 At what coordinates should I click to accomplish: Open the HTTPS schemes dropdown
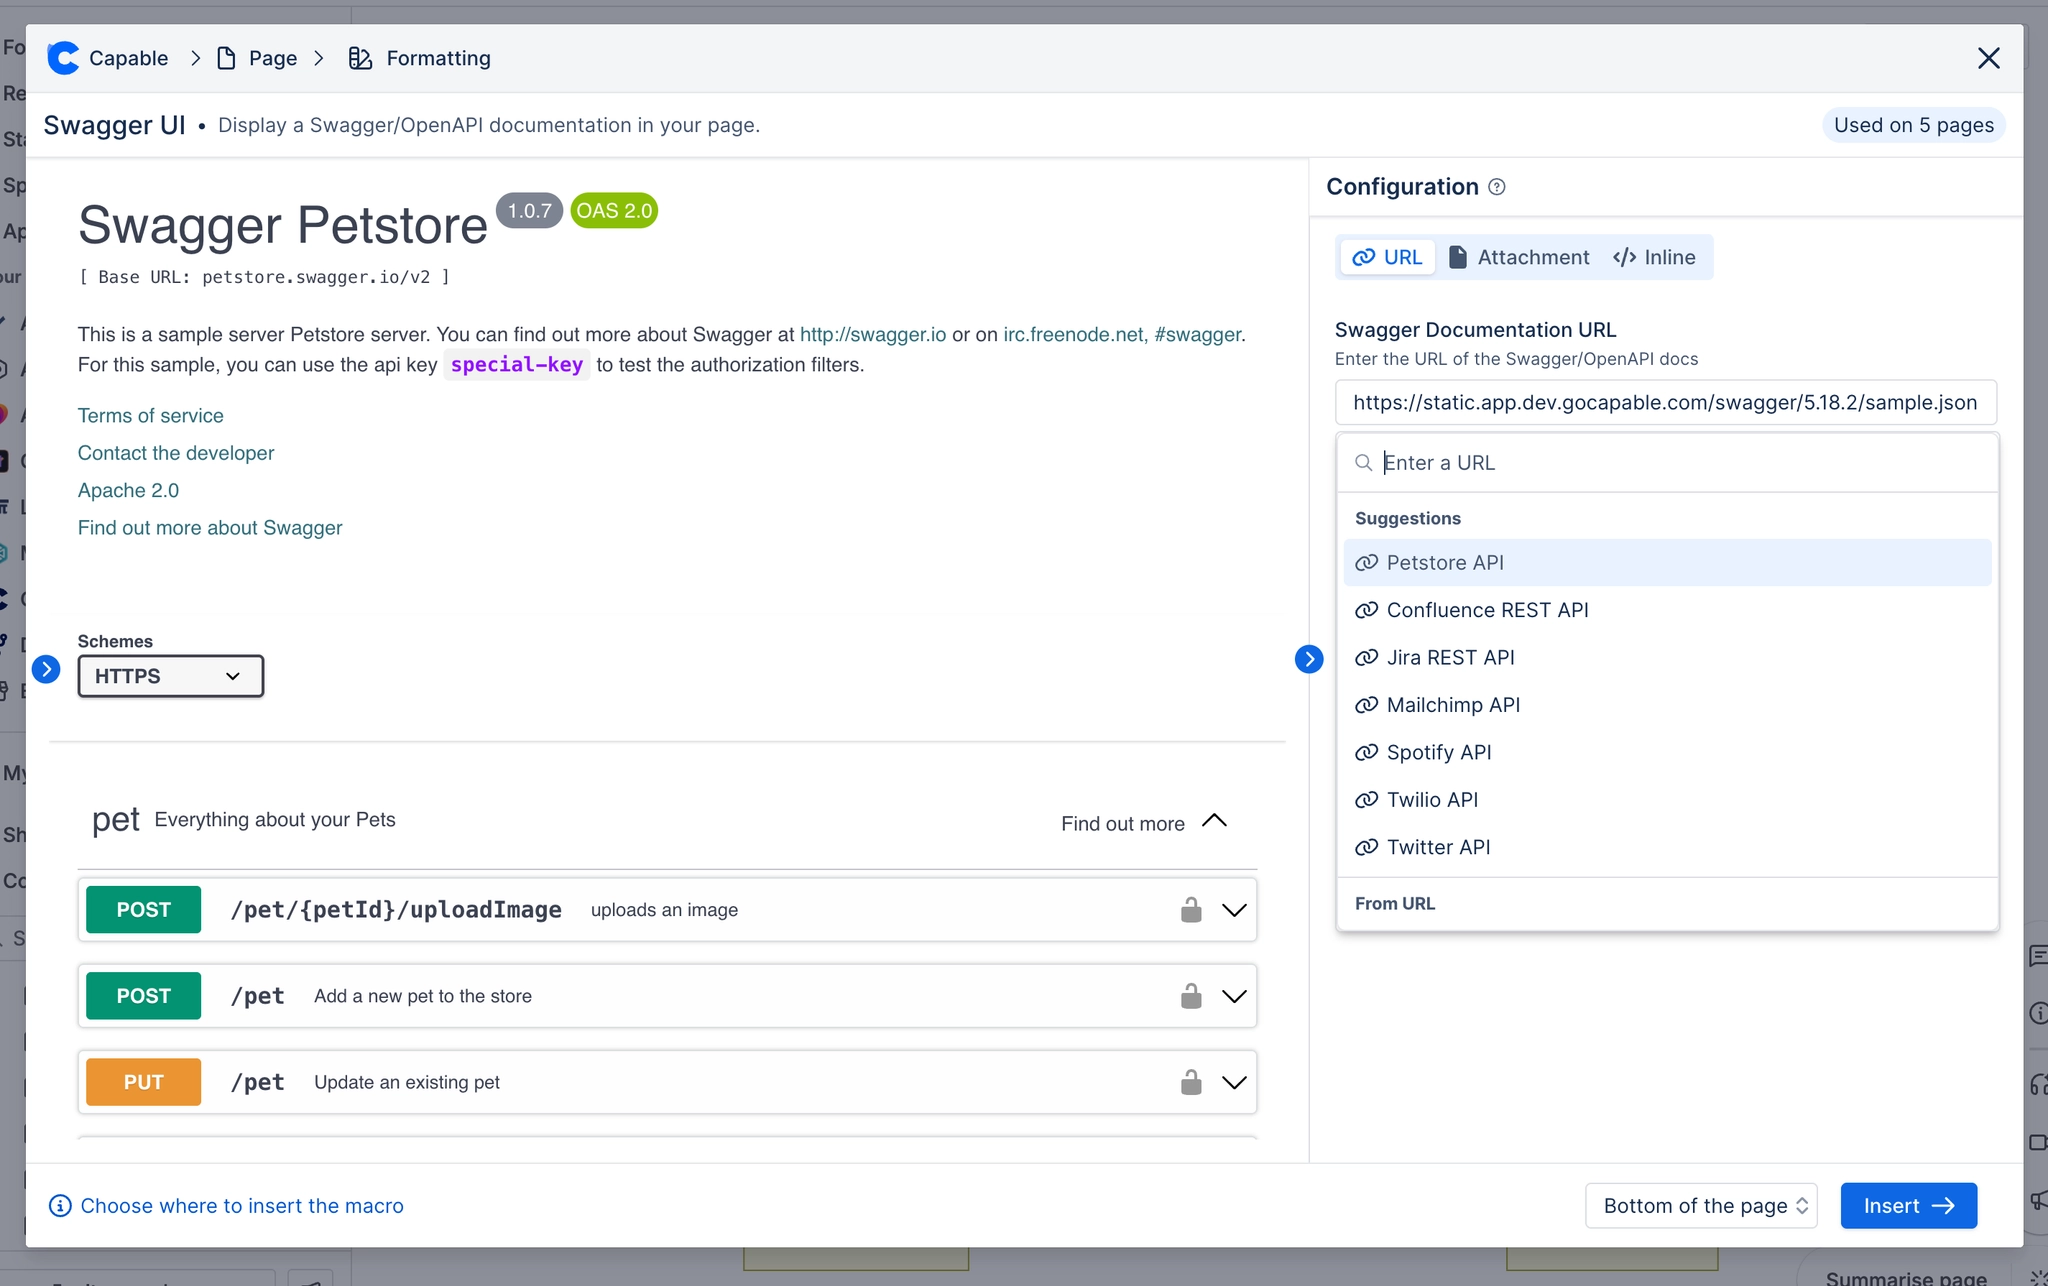(x=170, y=676)
